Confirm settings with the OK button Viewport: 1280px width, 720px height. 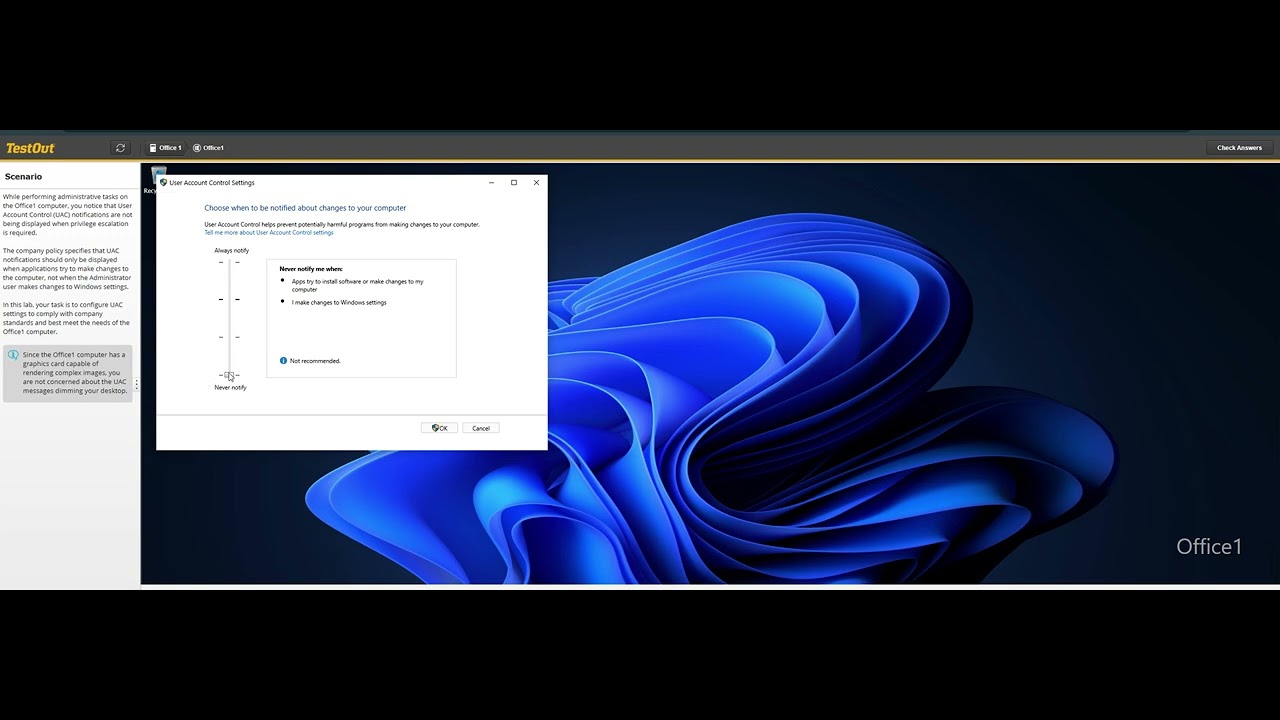coord(439,428)
